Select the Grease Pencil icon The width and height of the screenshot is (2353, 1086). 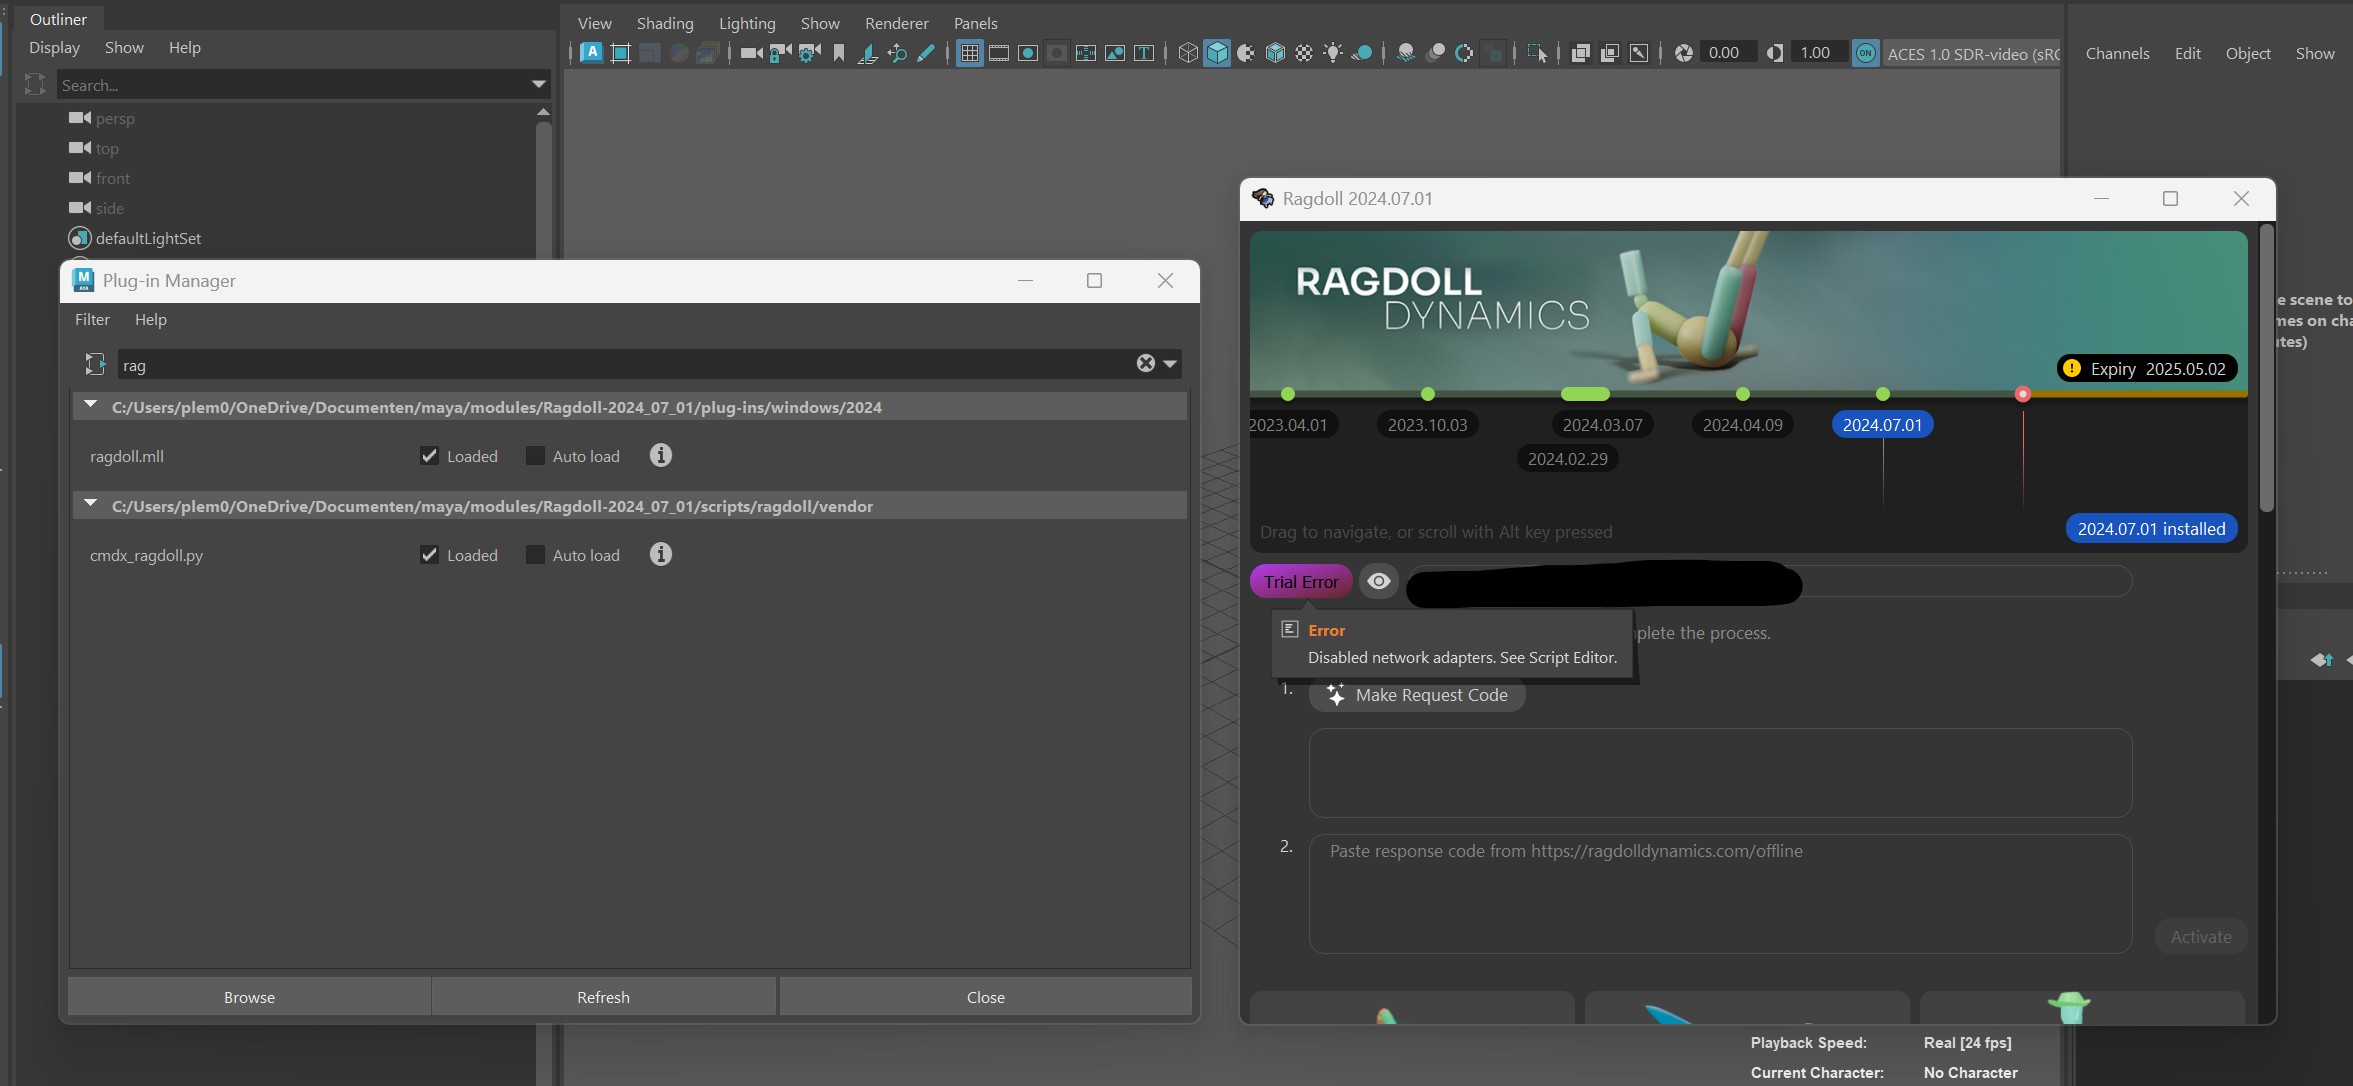926,54
